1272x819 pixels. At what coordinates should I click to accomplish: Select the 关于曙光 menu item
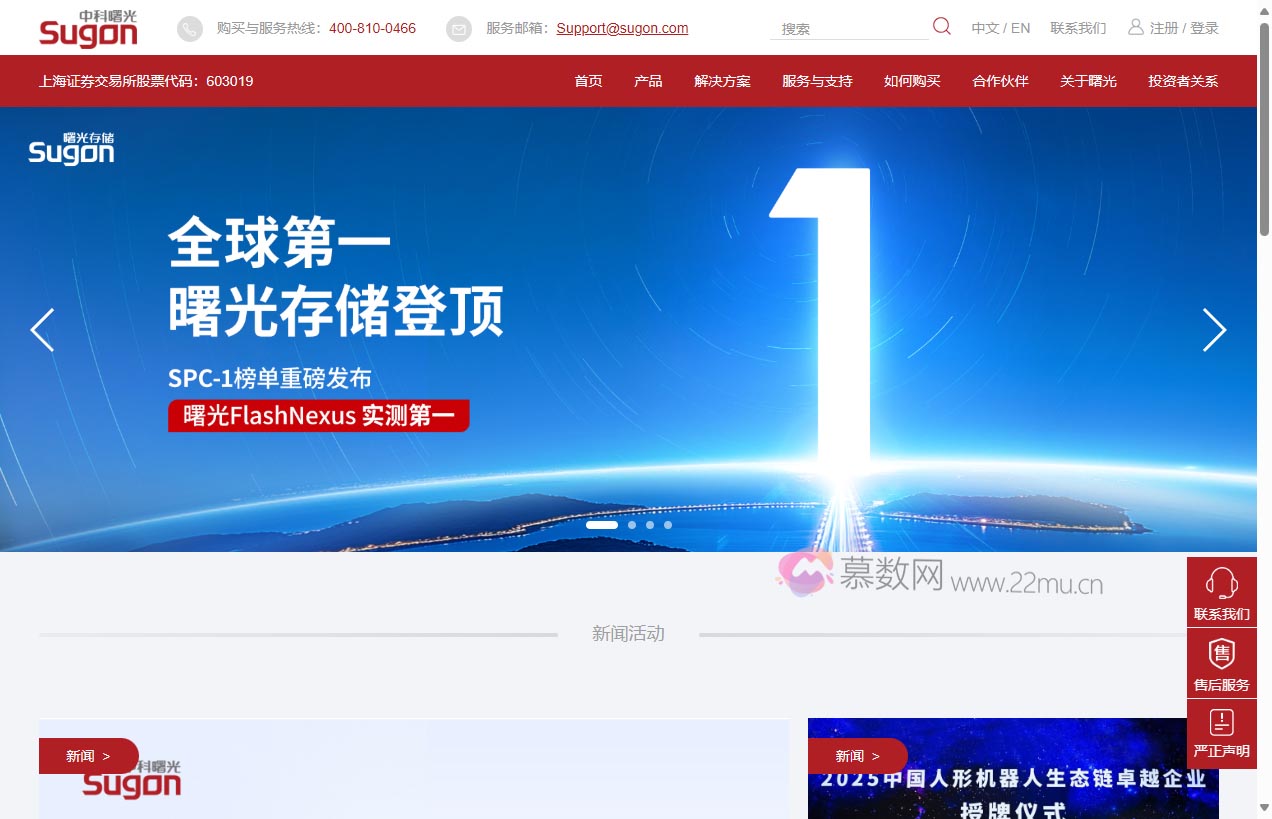[1088, 81]
